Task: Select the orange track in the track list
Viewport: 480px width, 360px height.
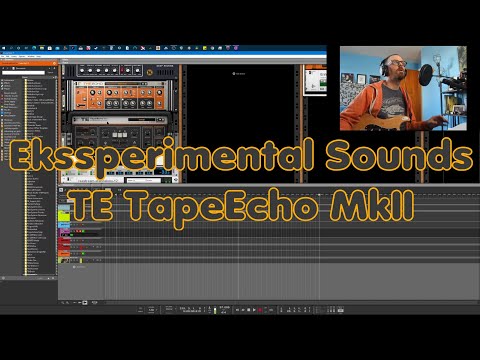Action: point(65,254)
